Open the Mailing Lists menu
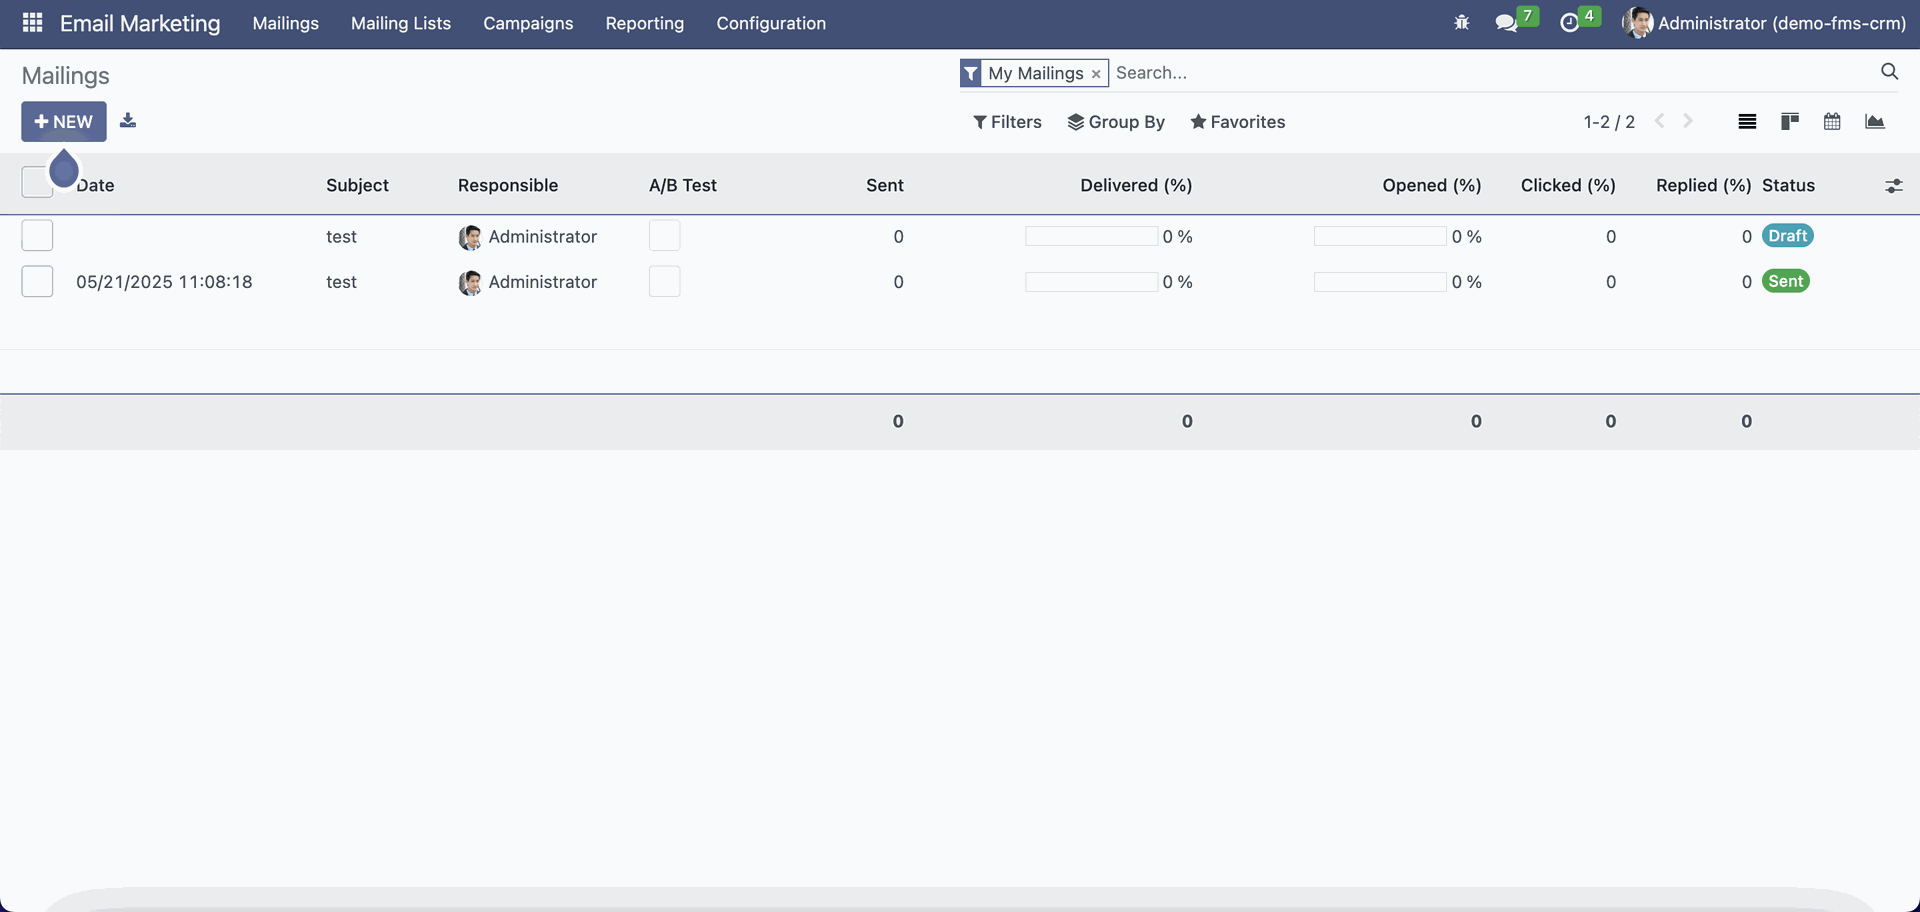 click(x=400, y=23)
